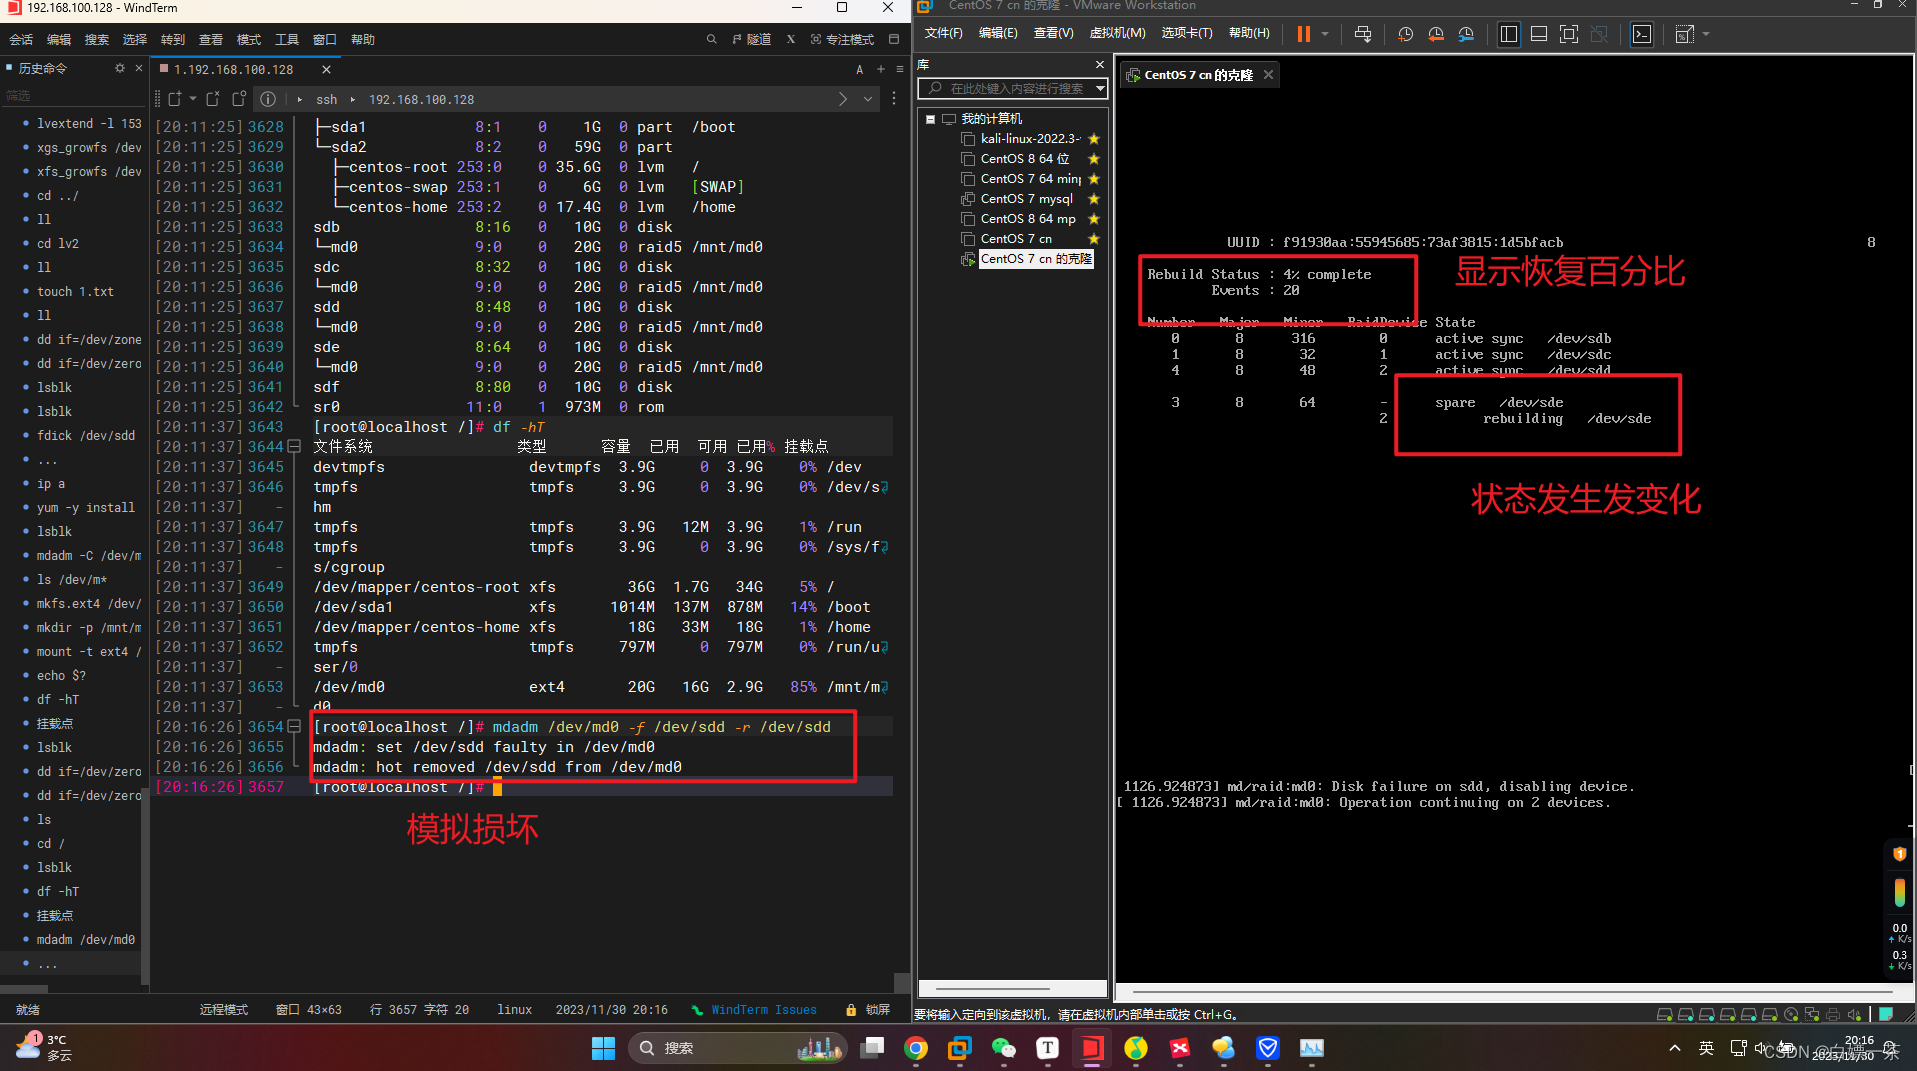The height and width of the screenshot is (1071, 1917).
Task: Click the right chevron in address bar
Action: (842, 99)
